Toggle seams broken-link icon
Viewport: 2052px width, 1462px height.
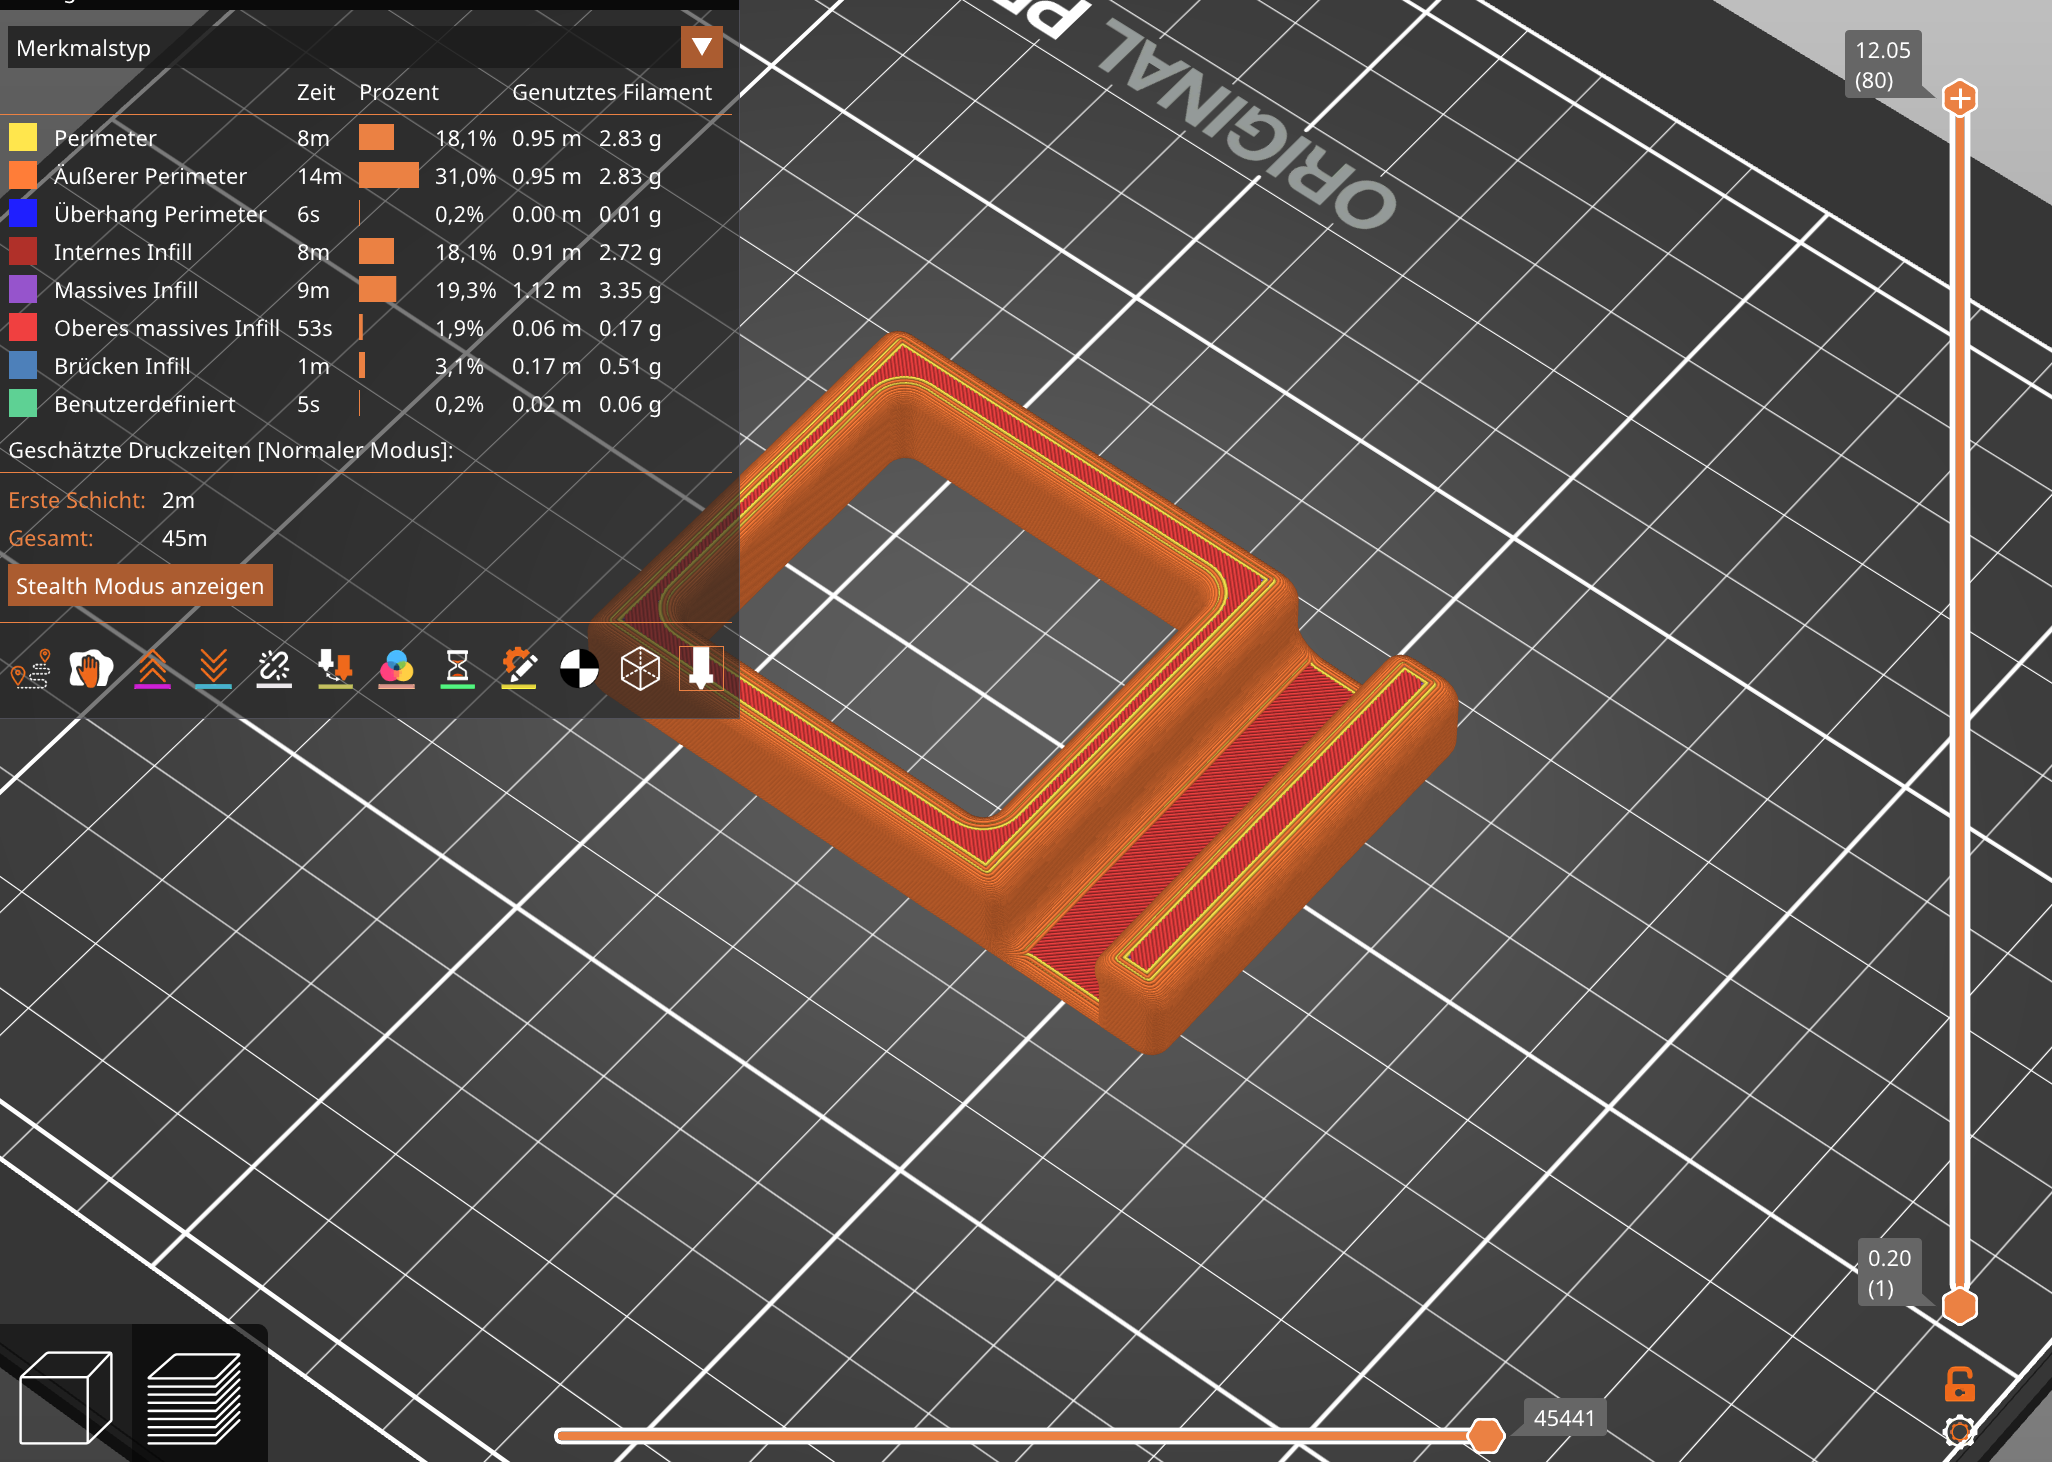coord(274,669)
